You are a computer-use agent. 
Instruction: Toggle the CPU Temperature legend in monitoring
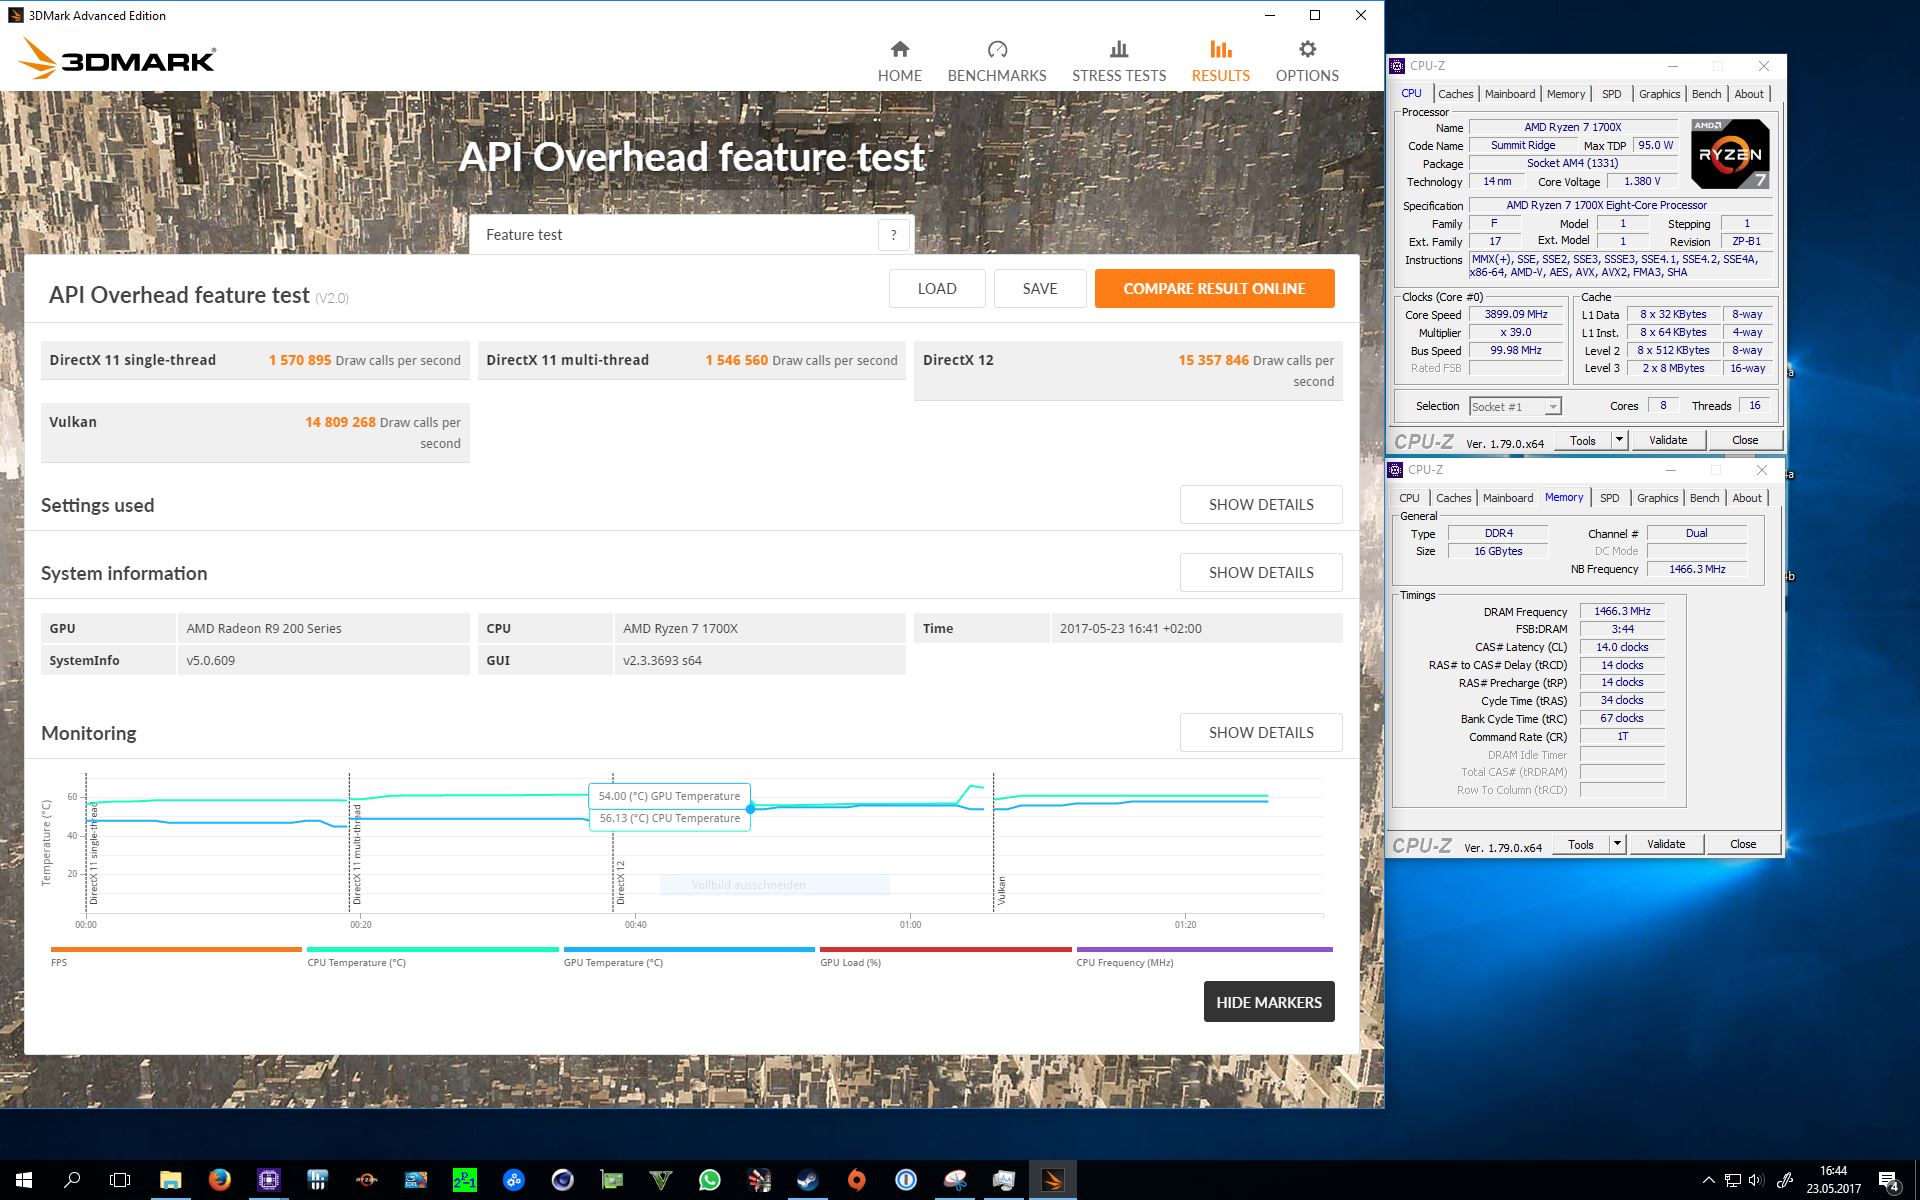[356, 962]
